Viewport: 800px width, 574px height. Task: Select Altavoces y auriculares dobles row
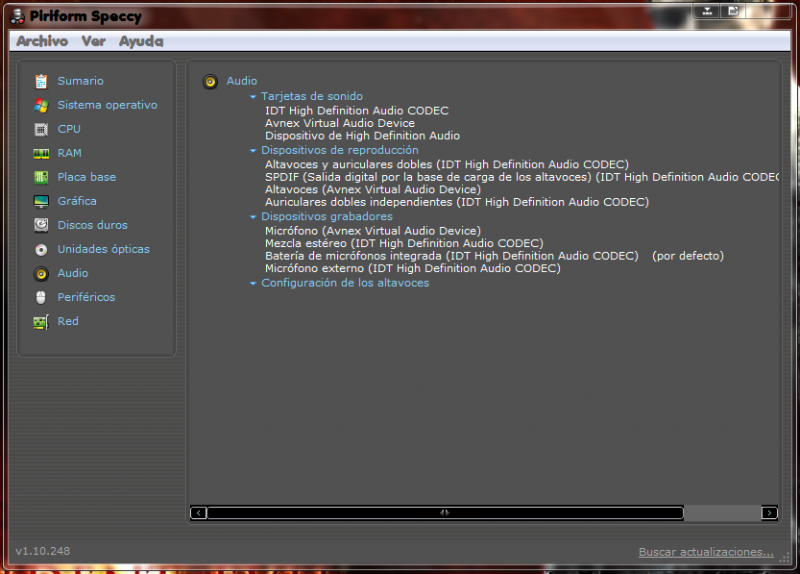click(x=447, y=164)
